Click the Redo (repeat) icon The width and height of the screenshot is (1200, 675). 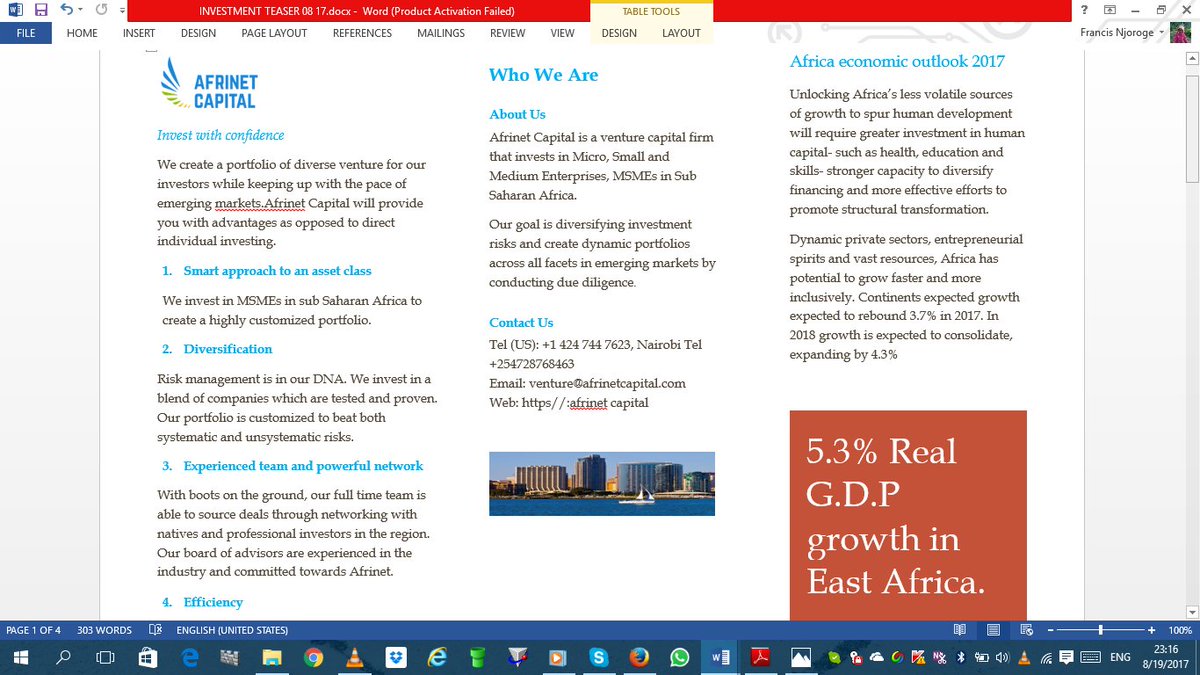[101, 11]
